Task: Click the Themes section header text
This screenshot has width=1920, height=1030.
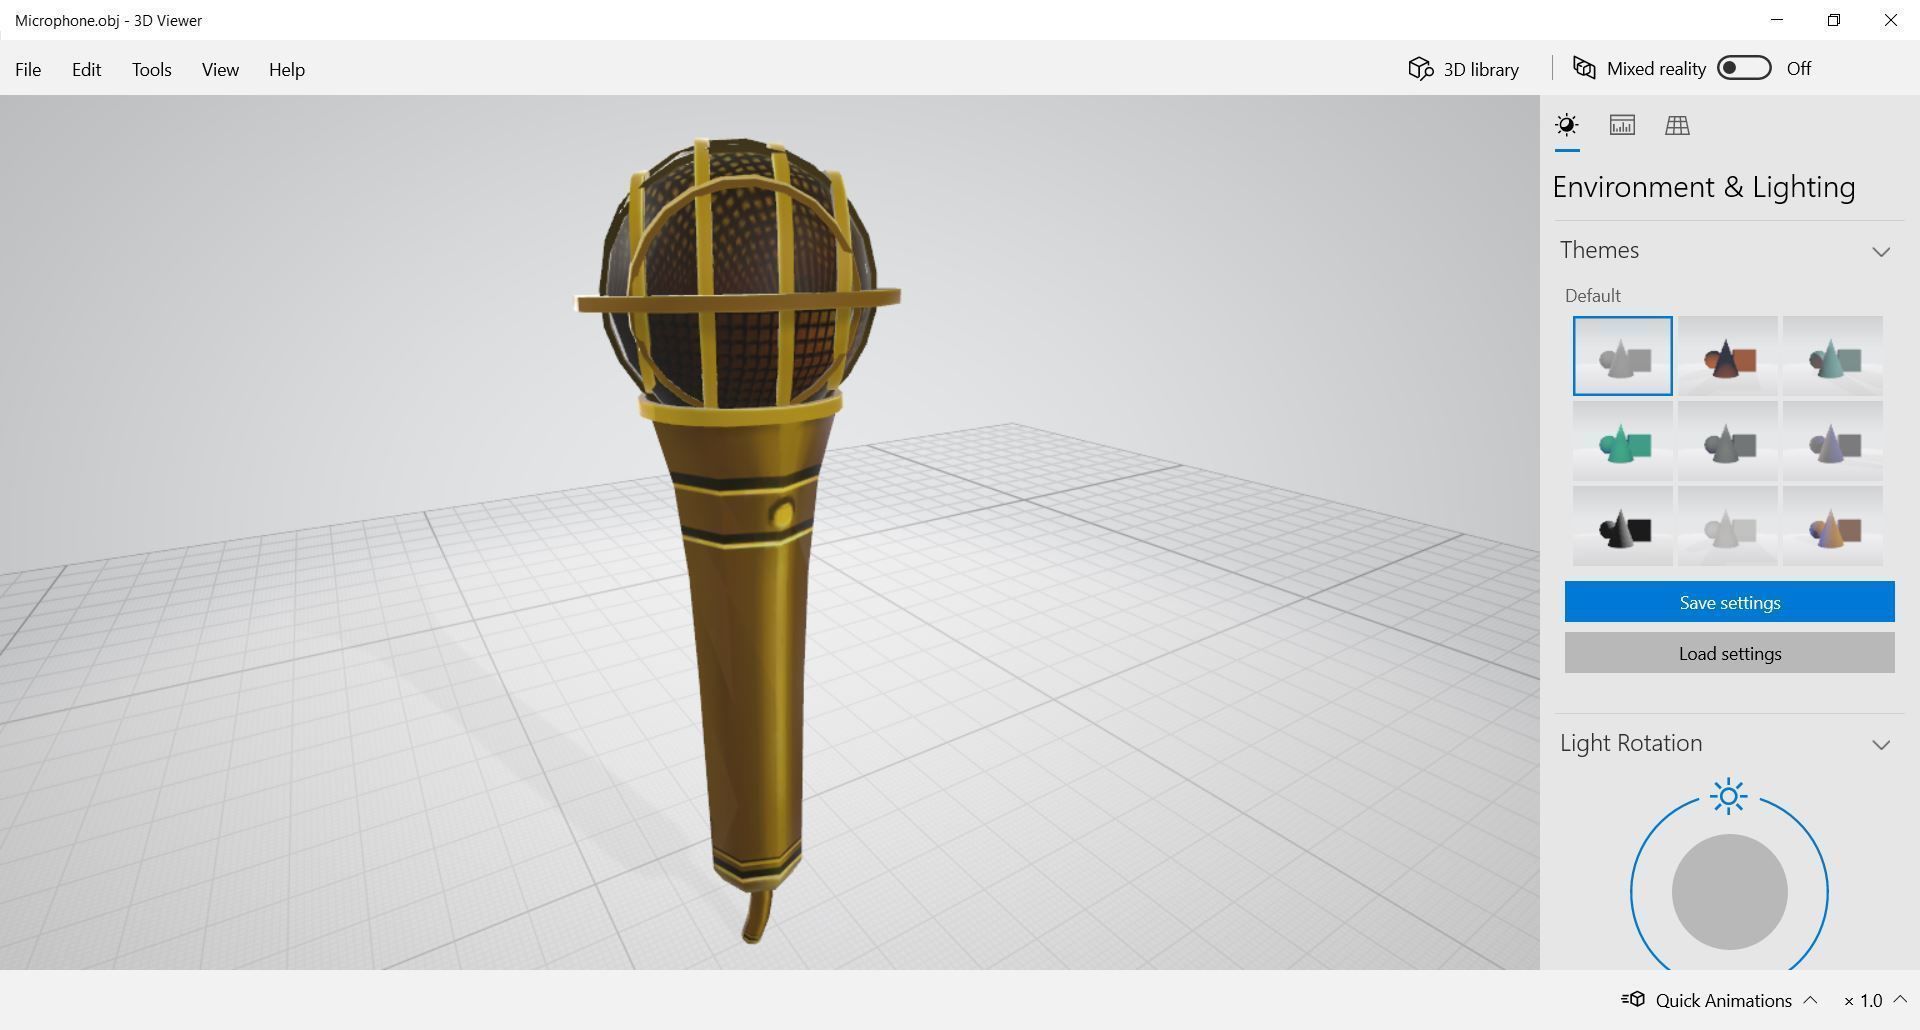Action: (x=1599, y=250)
